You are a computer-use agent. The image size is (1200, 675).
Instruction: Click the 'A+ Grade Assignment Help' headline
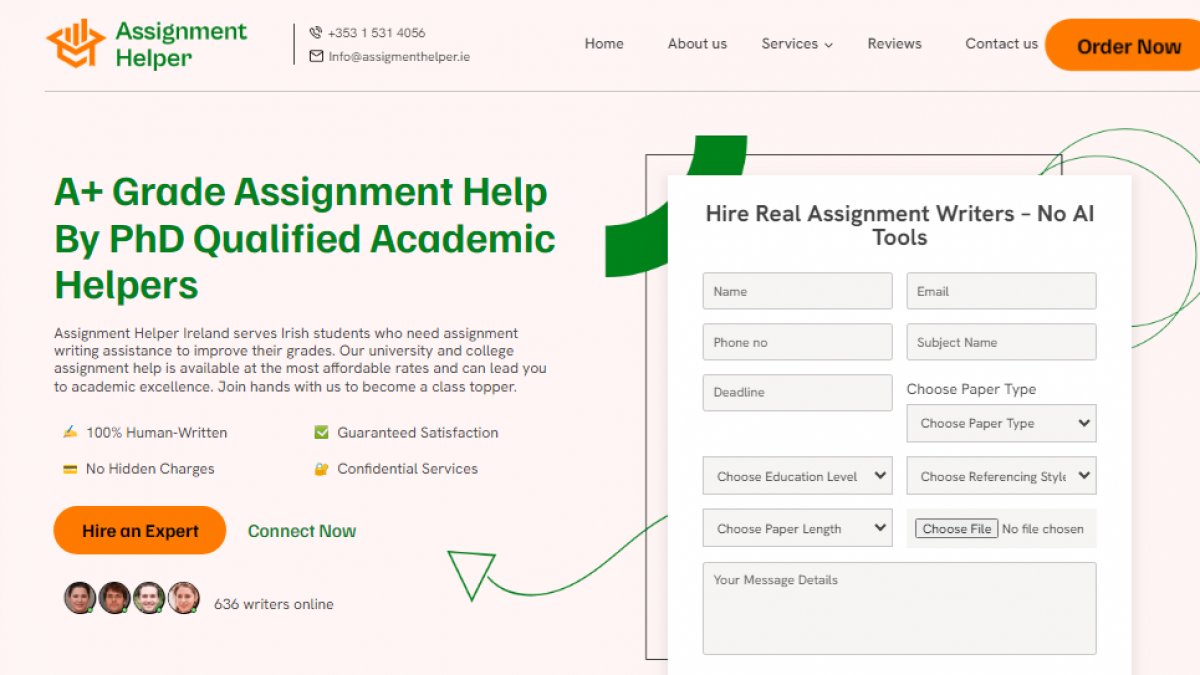coord(305,238)
